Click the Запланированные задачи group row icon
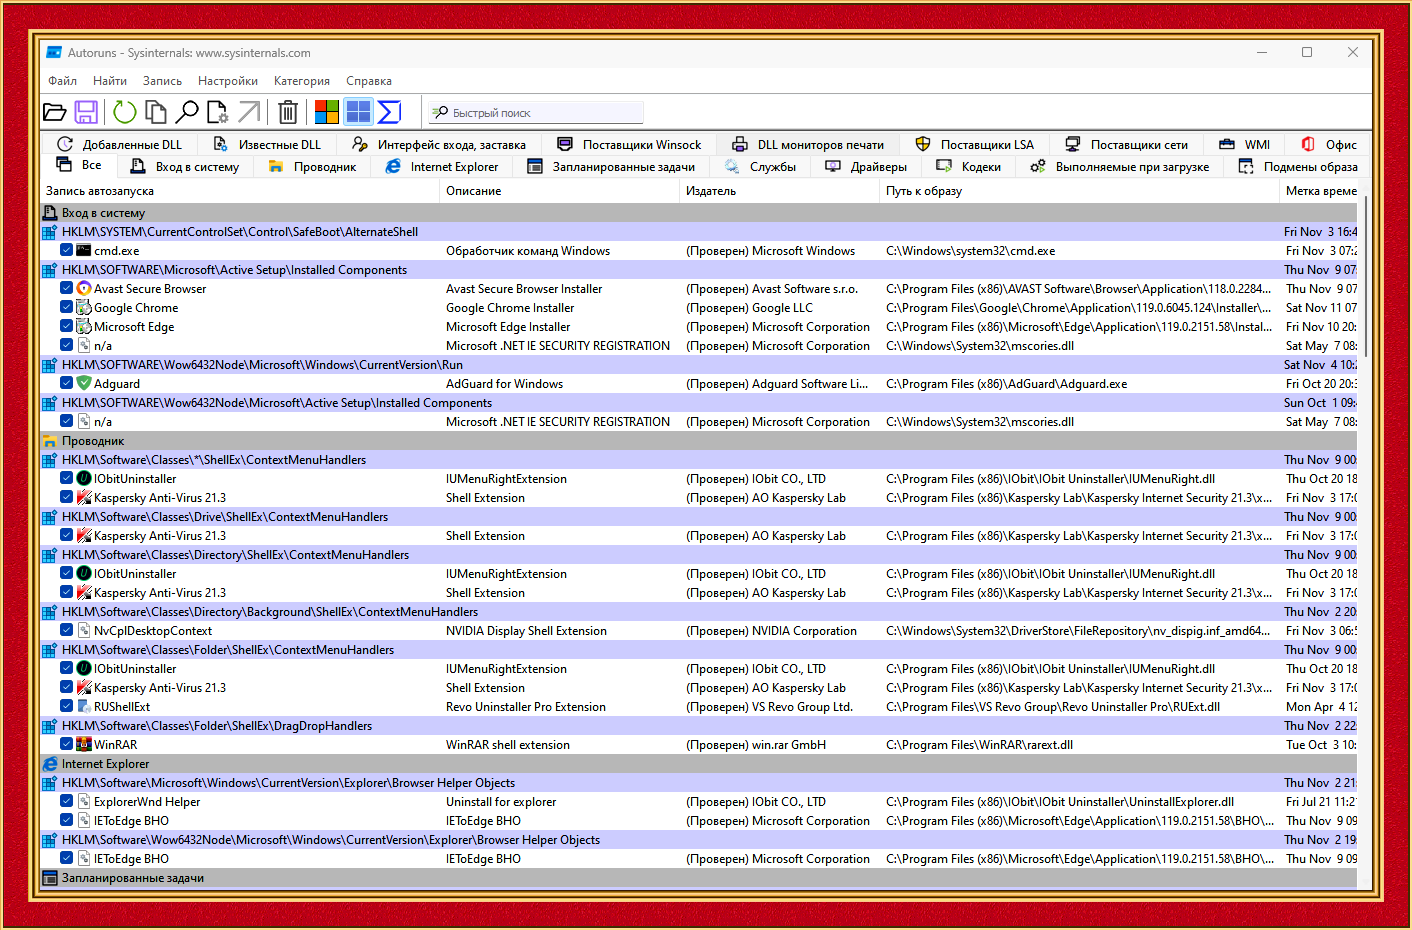 [x=50, y=878]
